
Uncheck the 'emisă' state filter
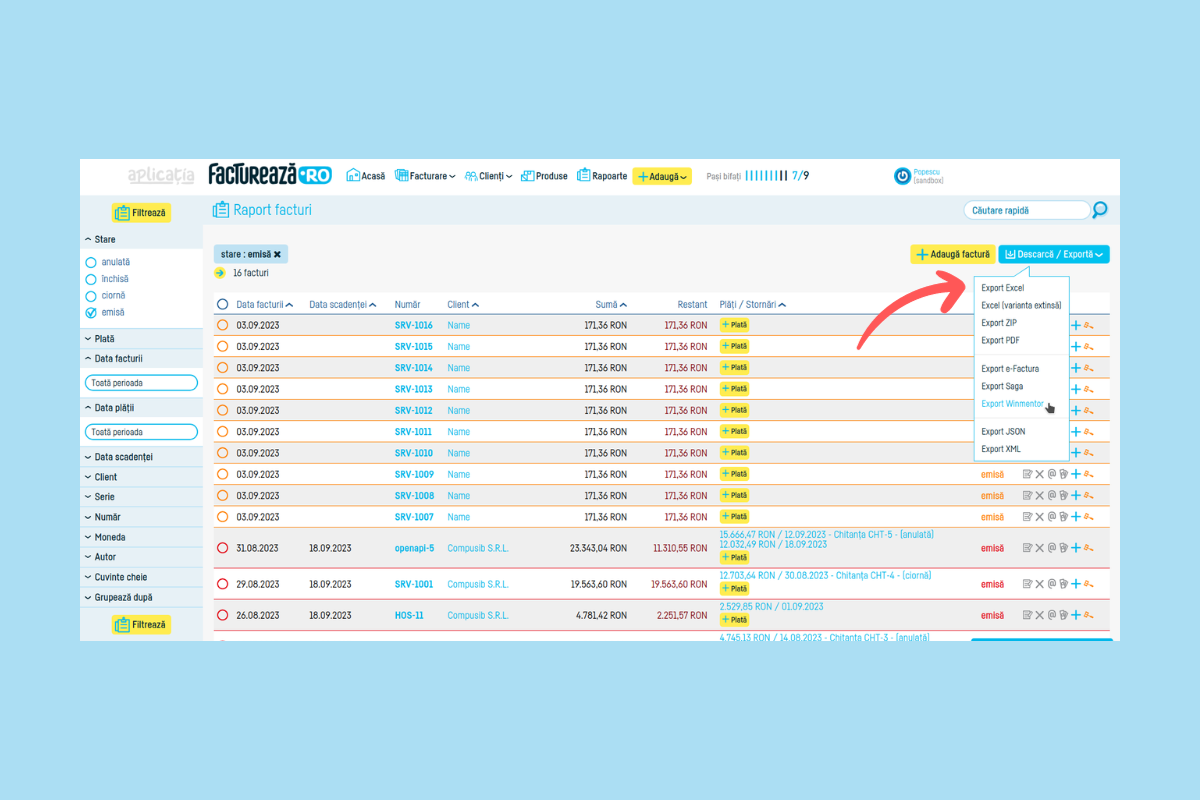[x=92, y=313]
